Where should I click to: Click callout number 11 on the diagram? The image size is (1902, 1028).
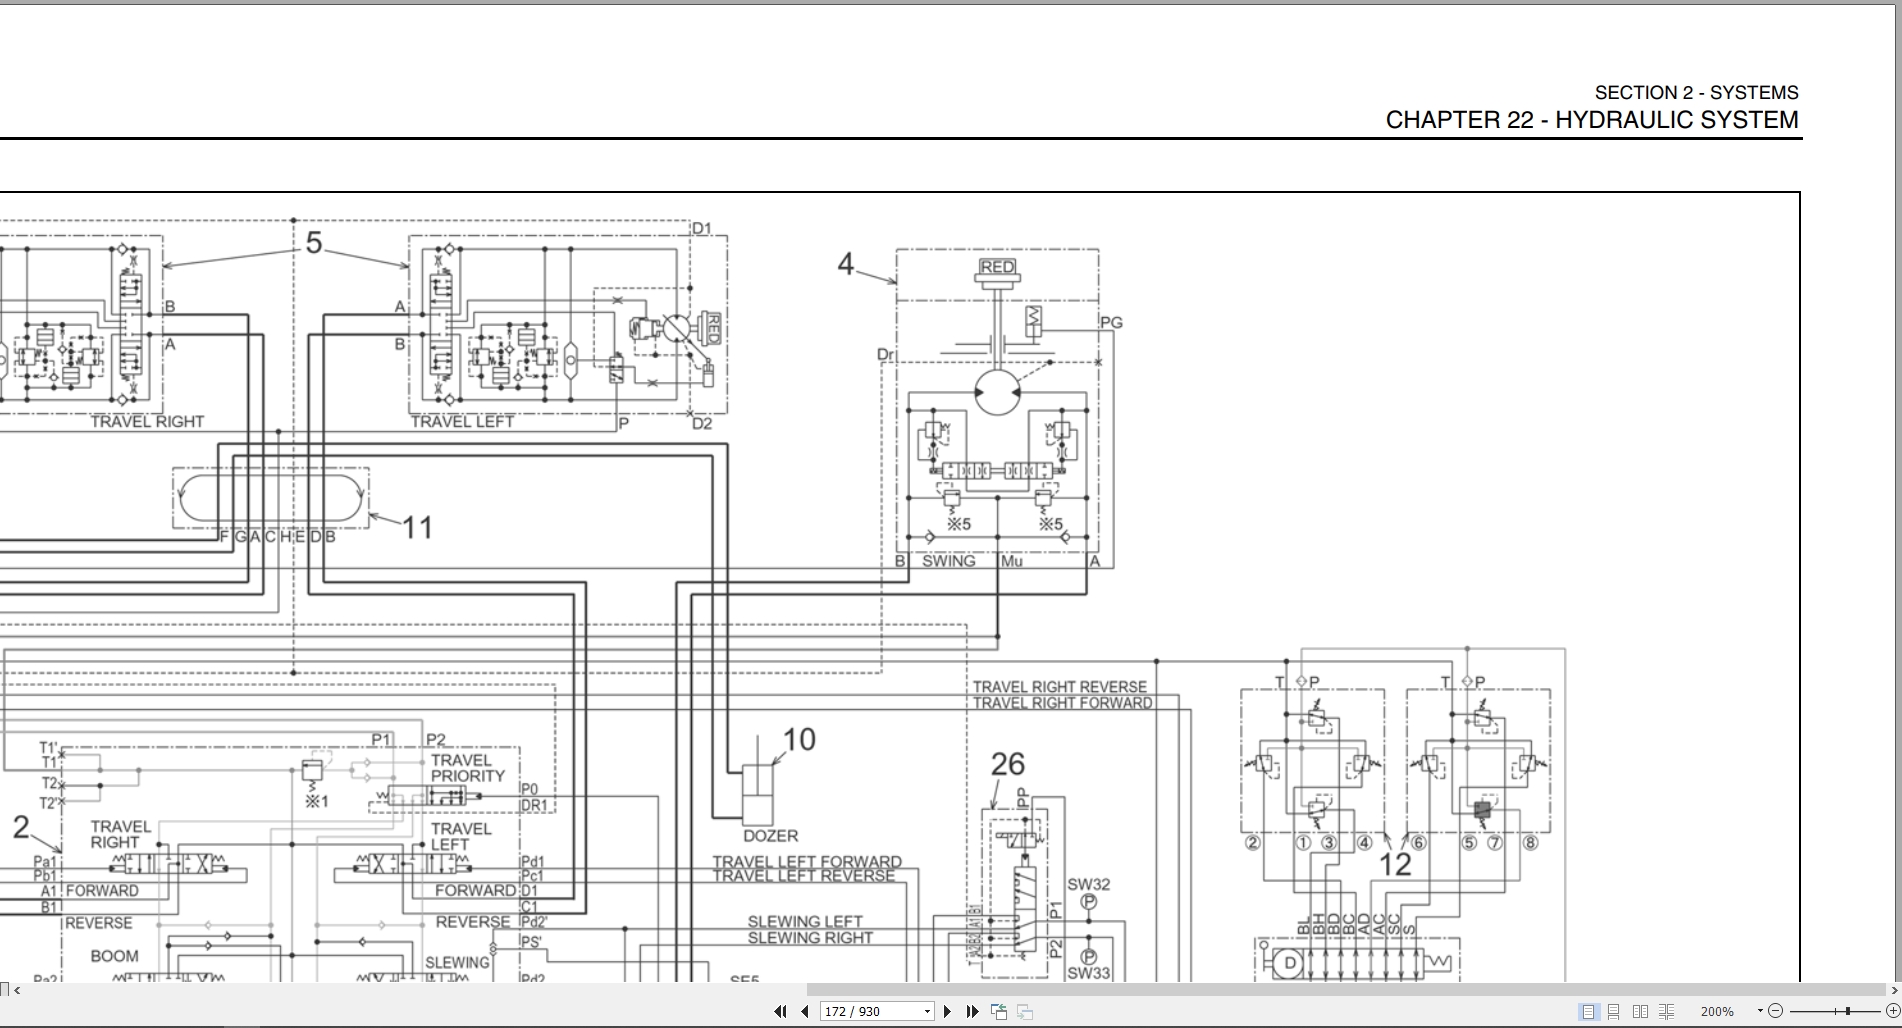pos(417,527)
